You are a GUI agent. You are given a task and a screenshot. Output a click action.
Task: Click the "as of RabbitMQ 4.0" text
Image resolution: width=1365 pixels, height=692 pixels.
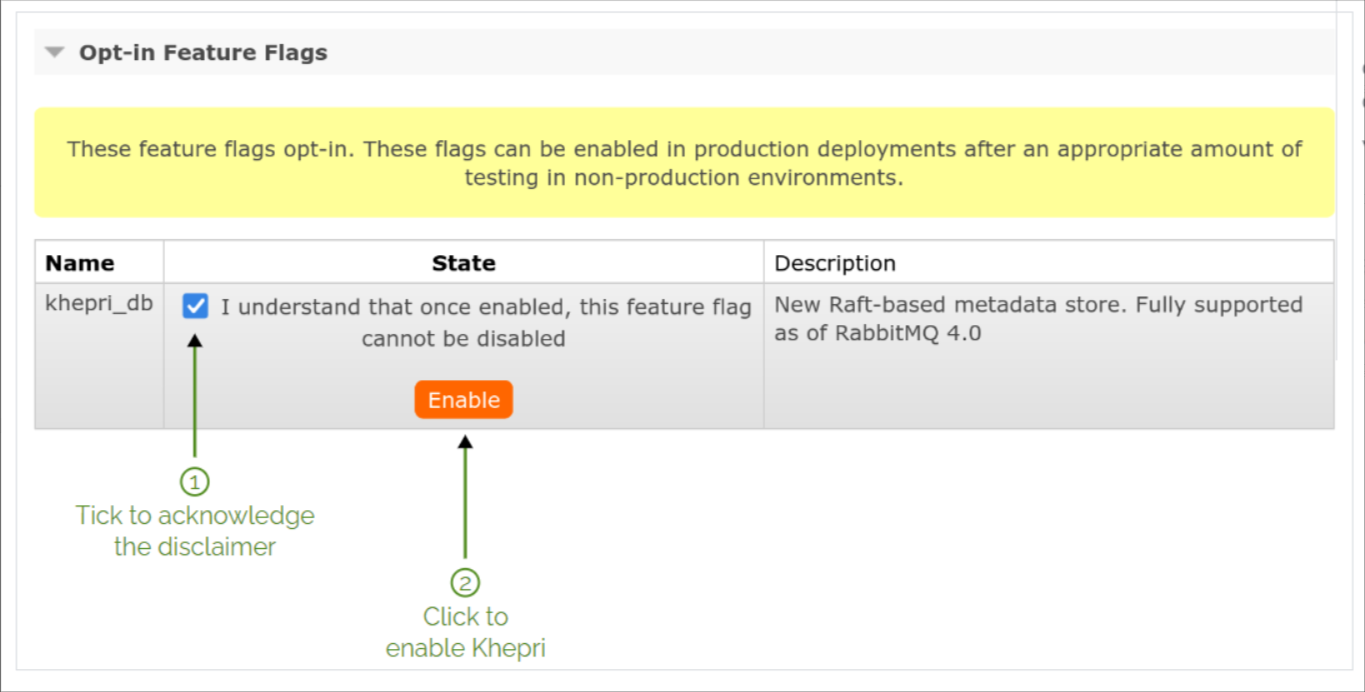pos(877,333)
